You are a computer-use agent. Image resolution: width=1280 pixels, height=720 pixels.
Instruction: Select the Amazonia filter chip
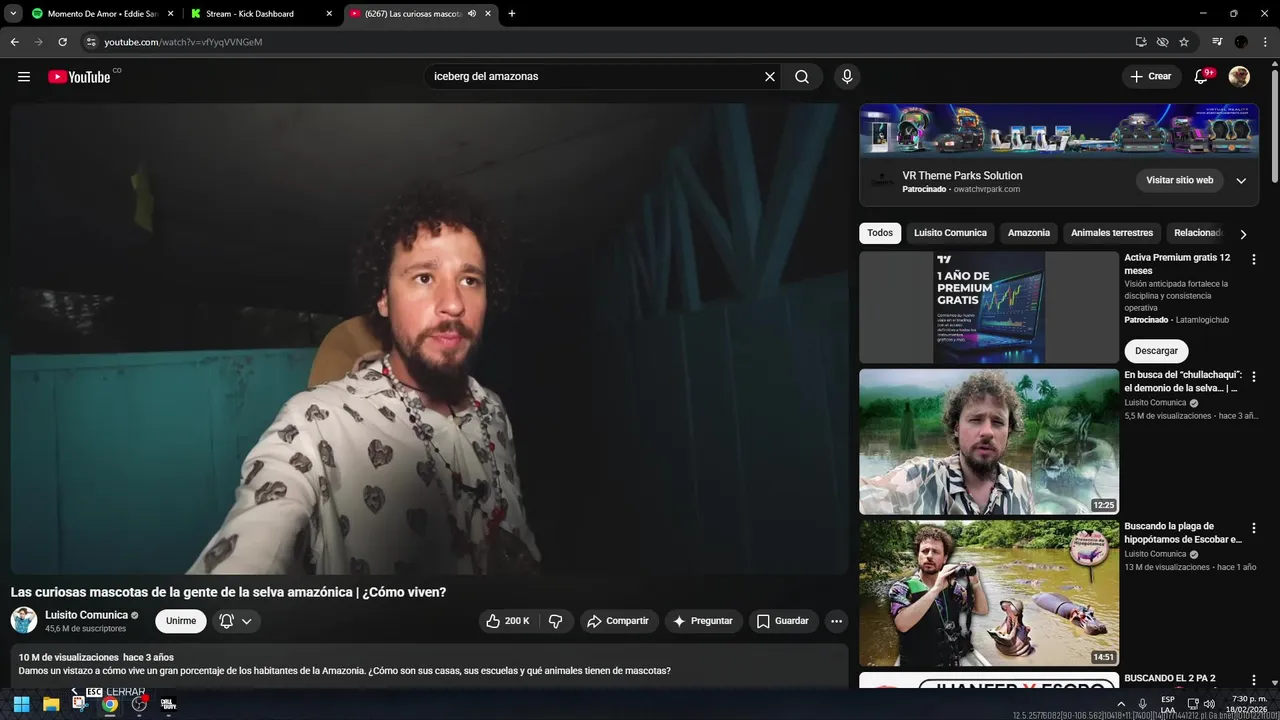(1029, 233)
